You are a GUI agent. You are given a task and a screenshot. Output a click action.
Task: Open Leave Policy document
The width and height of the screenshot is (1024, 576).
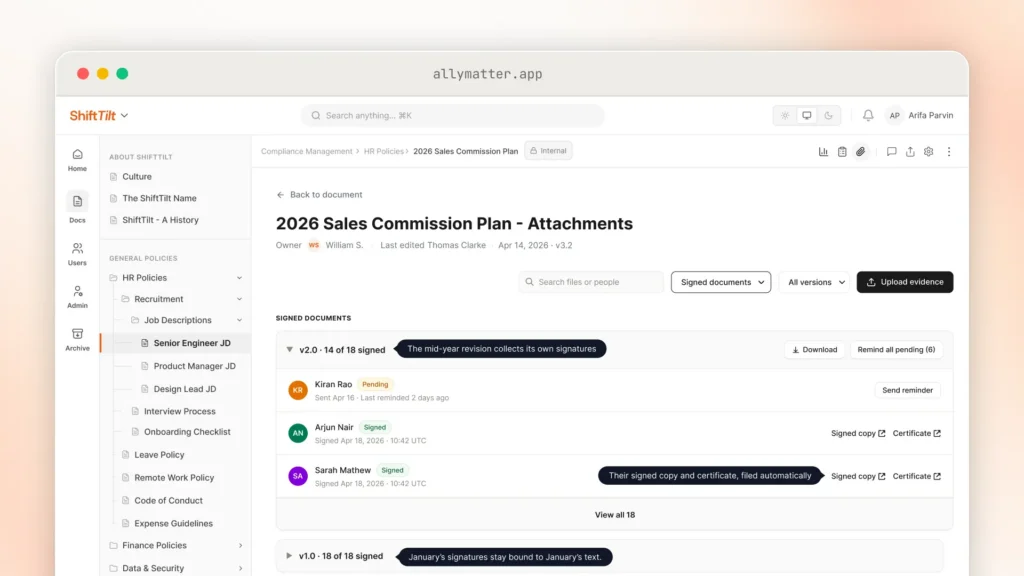(159, 455)
